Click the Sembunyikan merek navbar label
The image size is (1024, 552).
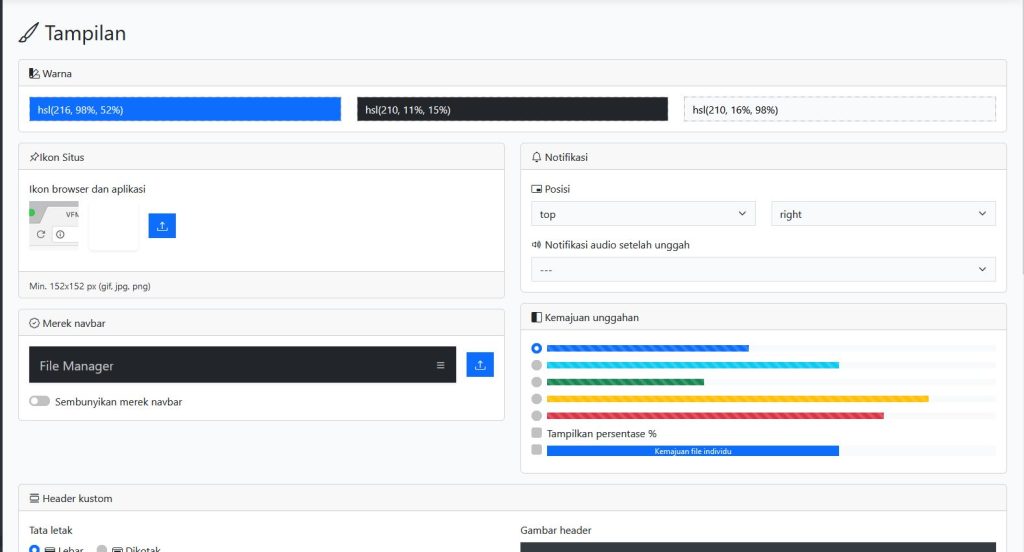118,402
